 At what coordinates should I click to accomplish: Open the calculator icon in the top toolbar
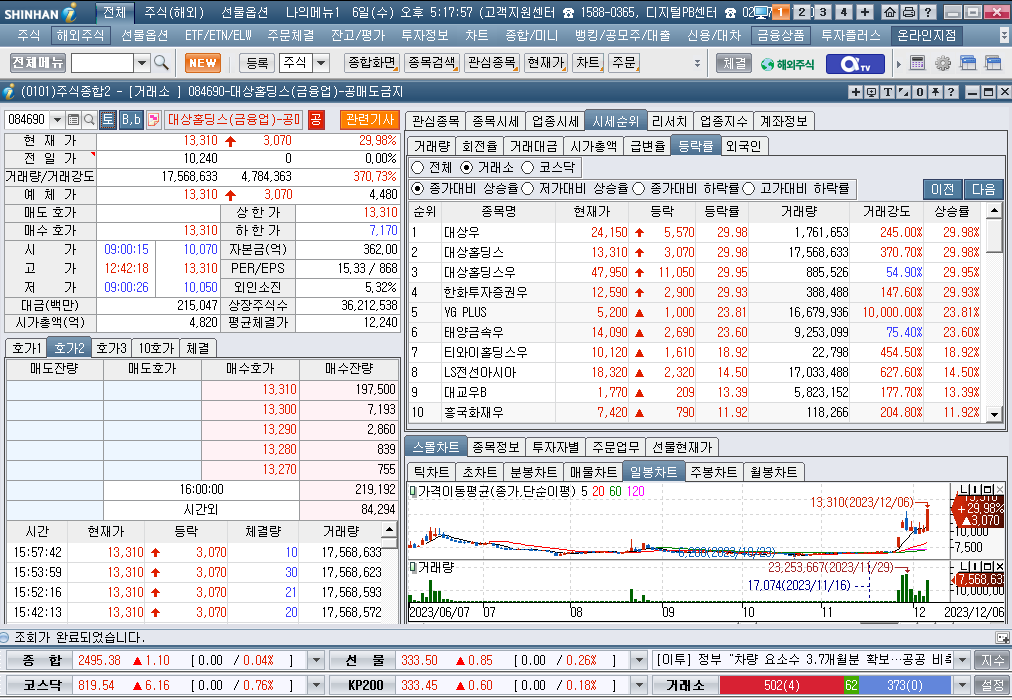(x=917, y=63)
